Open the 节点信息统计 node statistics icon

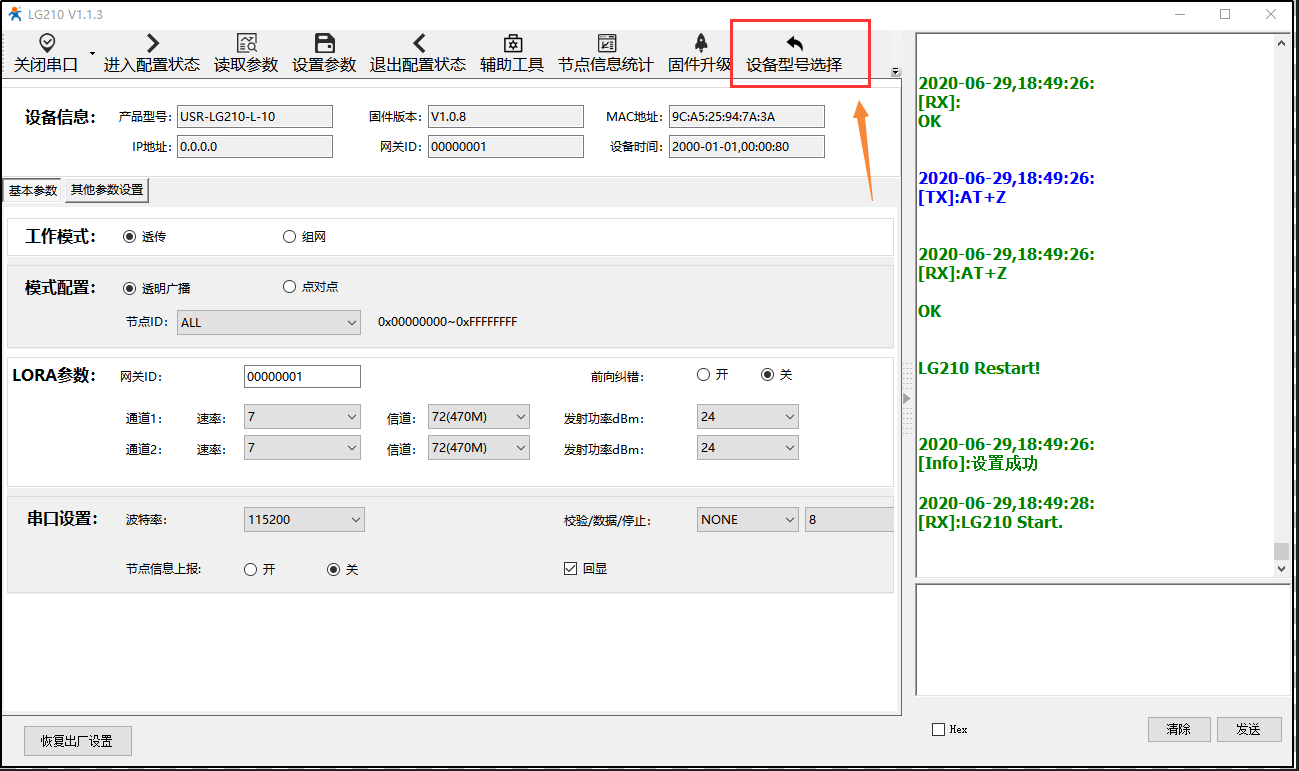(x=606, y=43)
